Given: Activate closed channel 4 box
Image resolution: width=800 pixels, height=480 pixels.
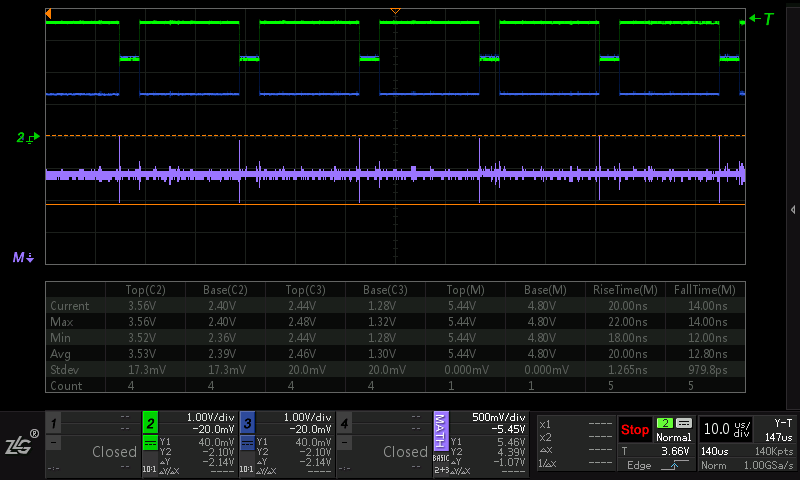Looking at the screenshot, I should pos(384,444).
